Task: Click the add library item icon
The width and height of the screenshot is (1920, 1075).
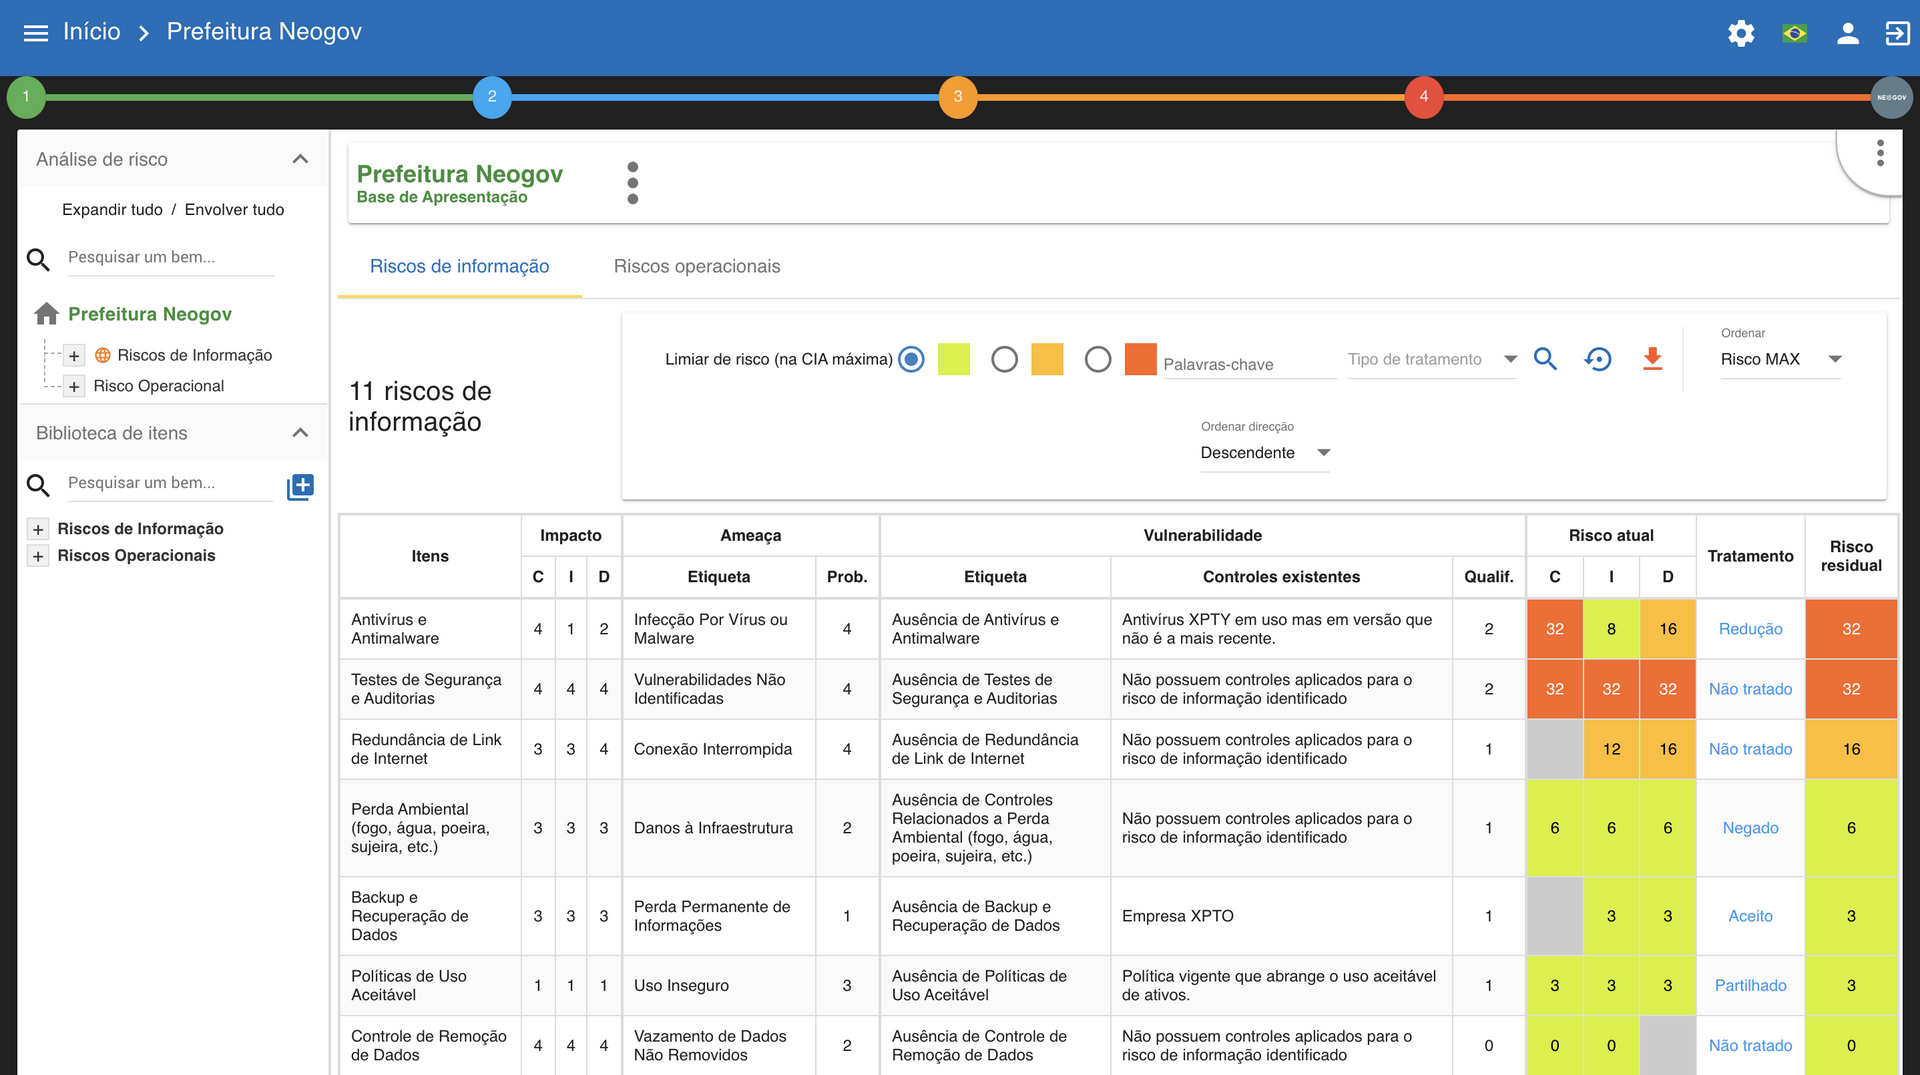Action: click(x=300, y=487)
